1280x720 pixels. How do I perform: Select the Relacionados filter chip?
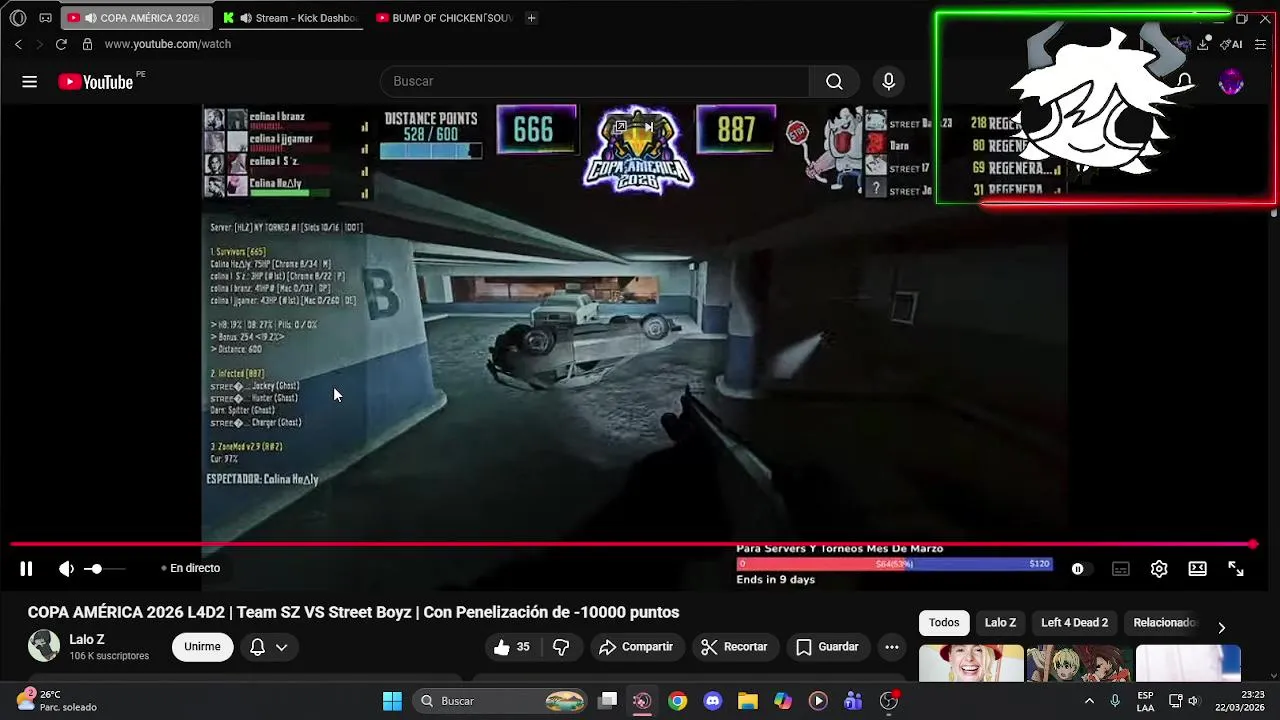1164,622
